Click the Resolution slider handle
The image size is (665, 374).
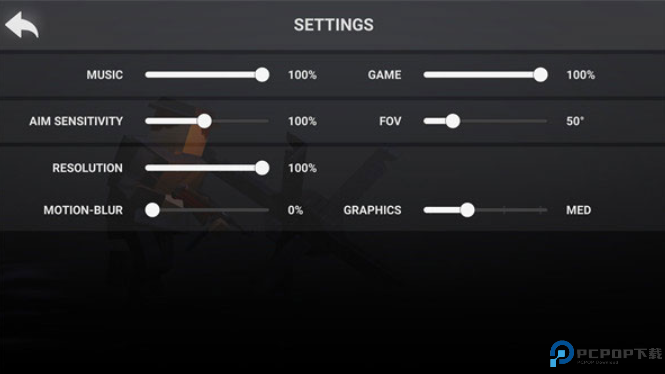pos(262,168)
